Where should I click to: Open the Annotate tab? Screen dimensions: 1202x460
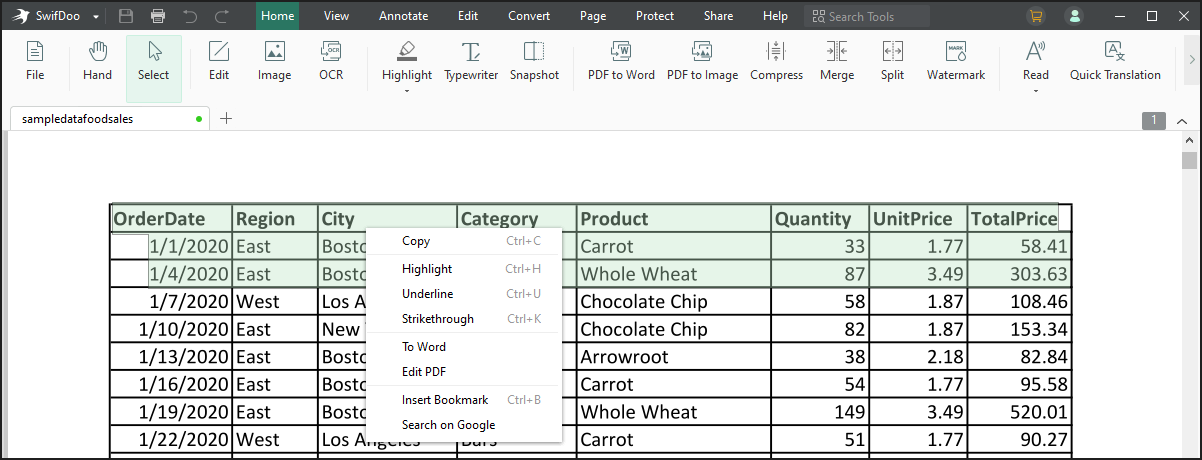(403, 16)
